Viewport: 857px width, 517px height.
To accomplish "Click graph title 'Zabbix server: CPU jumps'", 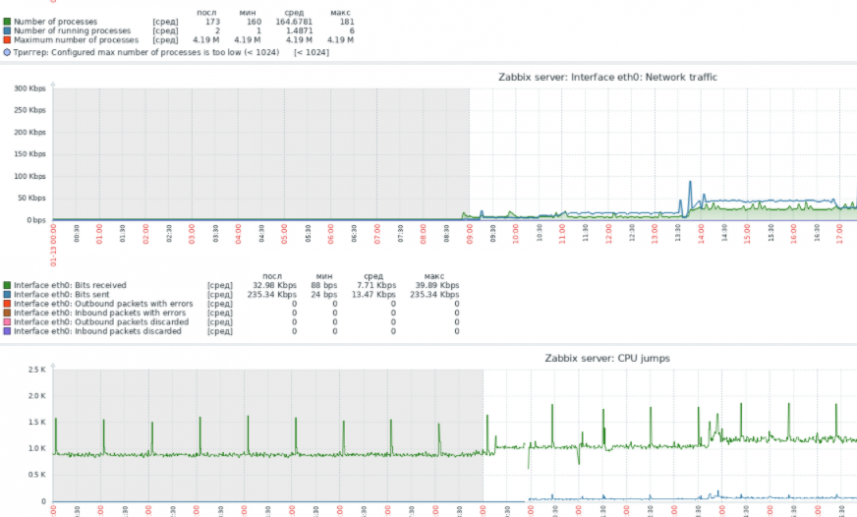I will click(x=607, y=359).
